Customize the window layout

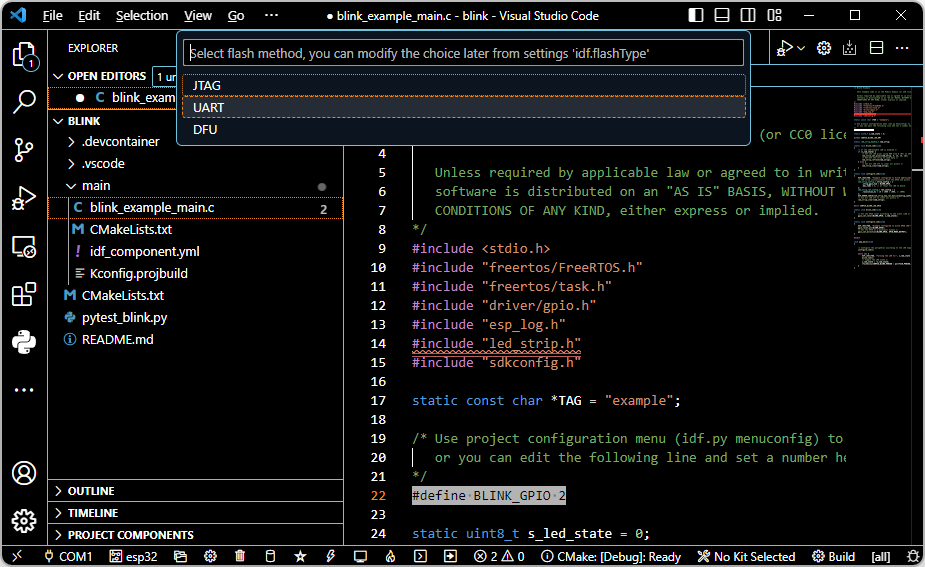pyautogui.click(x=775, y=15)
